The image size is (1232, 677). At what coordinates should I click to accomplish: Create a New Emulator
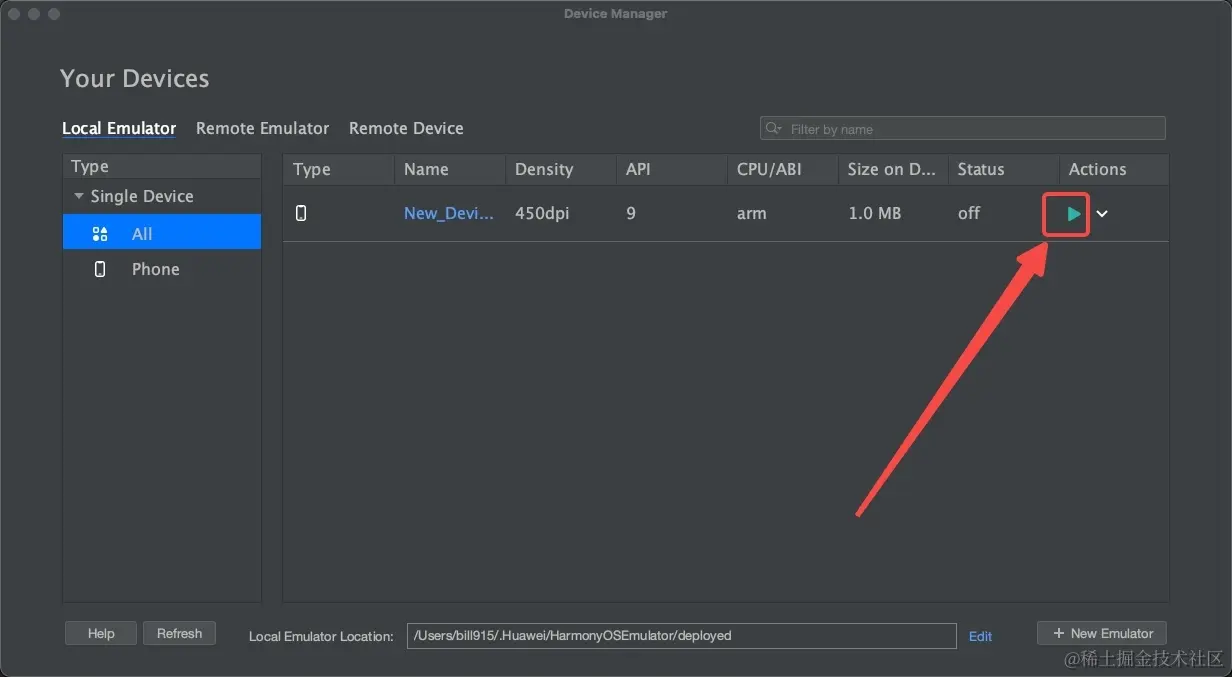(1102, 633)
